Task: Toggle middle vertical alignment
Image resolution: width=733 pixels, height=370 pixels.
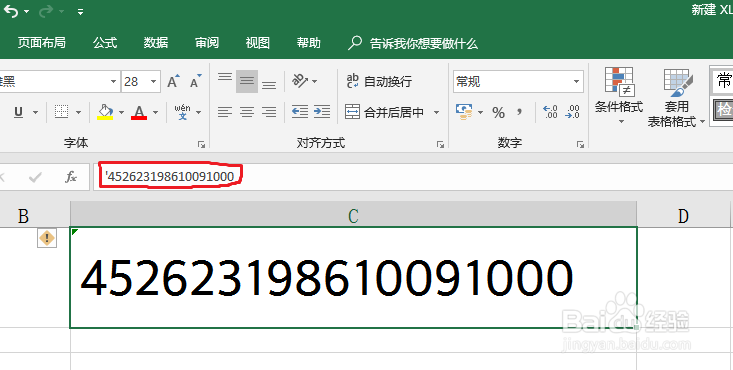Action: point(247,81)
